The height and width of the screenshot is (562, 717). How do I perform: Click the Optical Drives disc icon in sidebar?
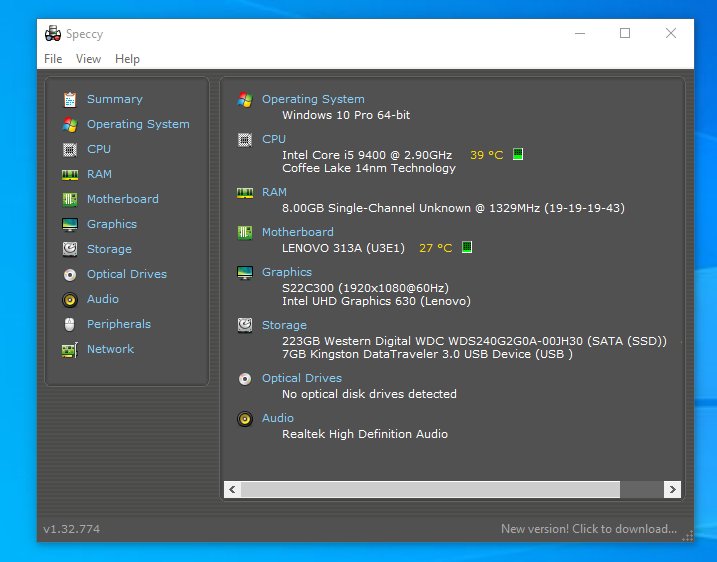70,274
